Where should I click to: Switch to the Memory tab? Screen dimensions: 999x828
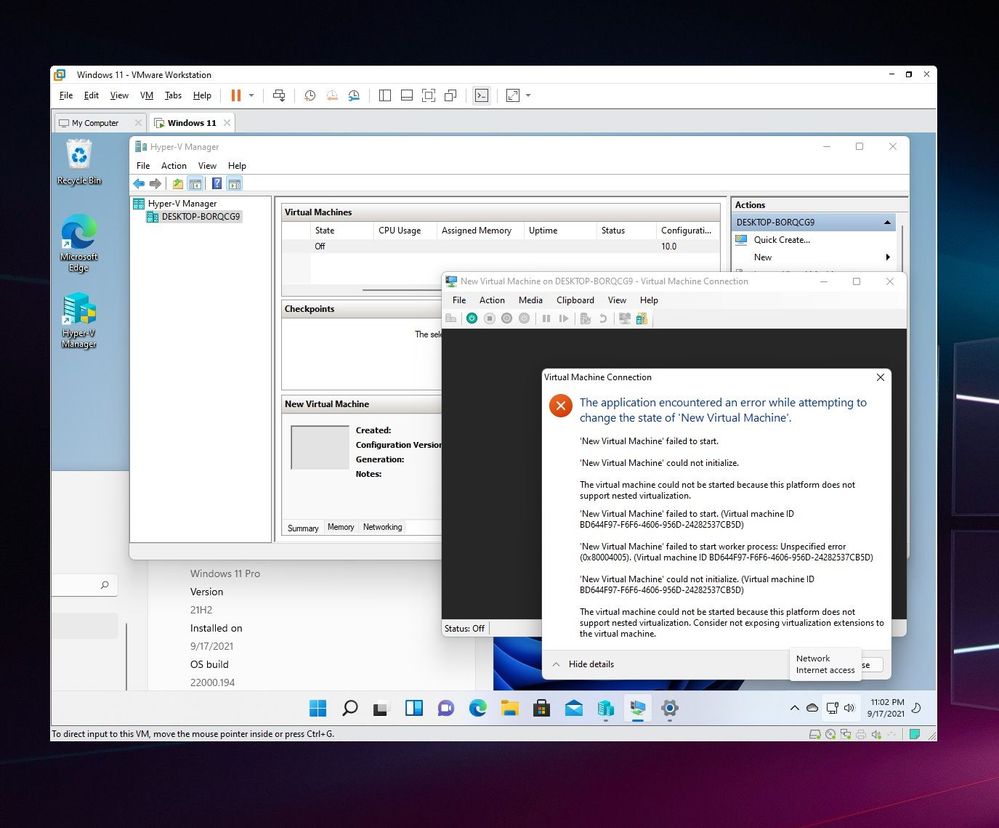(x=340, y=527)
